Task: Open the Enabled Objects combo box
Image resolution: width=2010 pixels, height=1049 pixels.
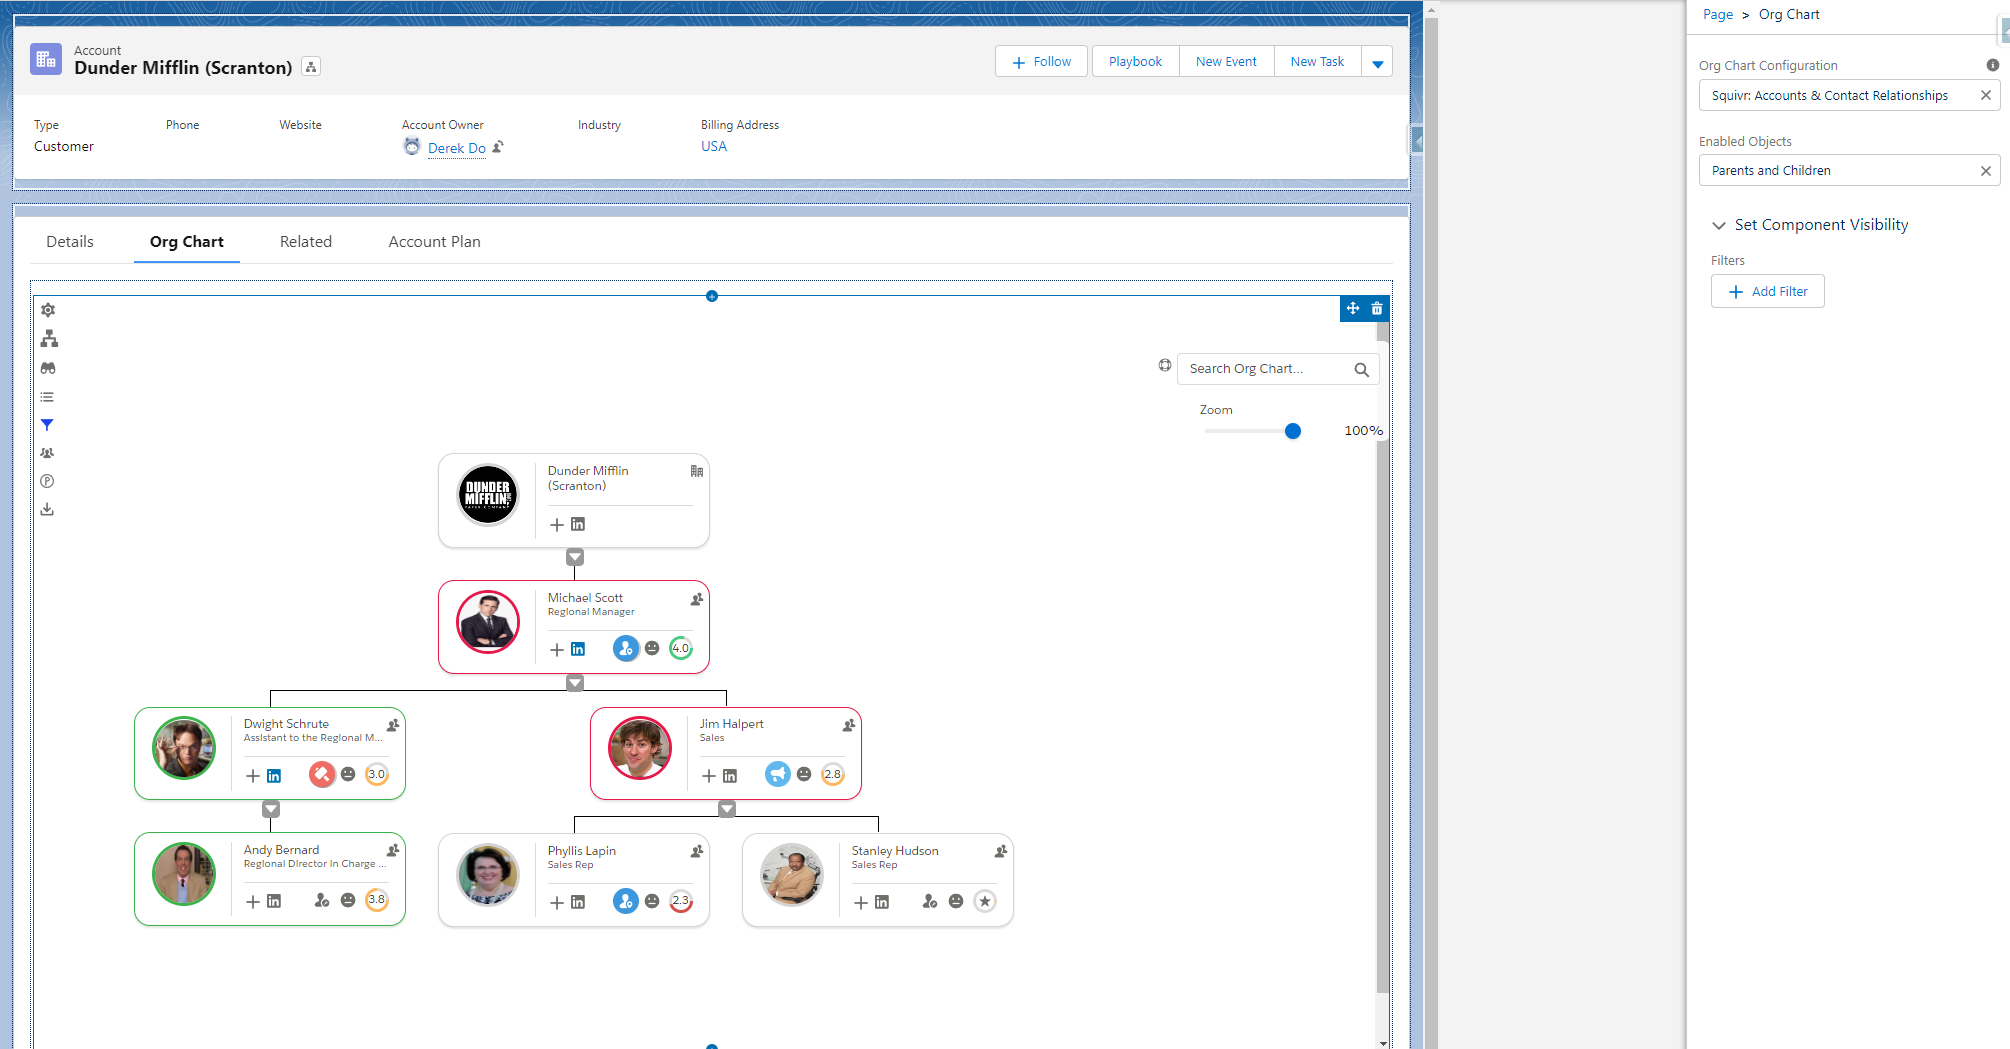Action: [x=1849, y=171]
